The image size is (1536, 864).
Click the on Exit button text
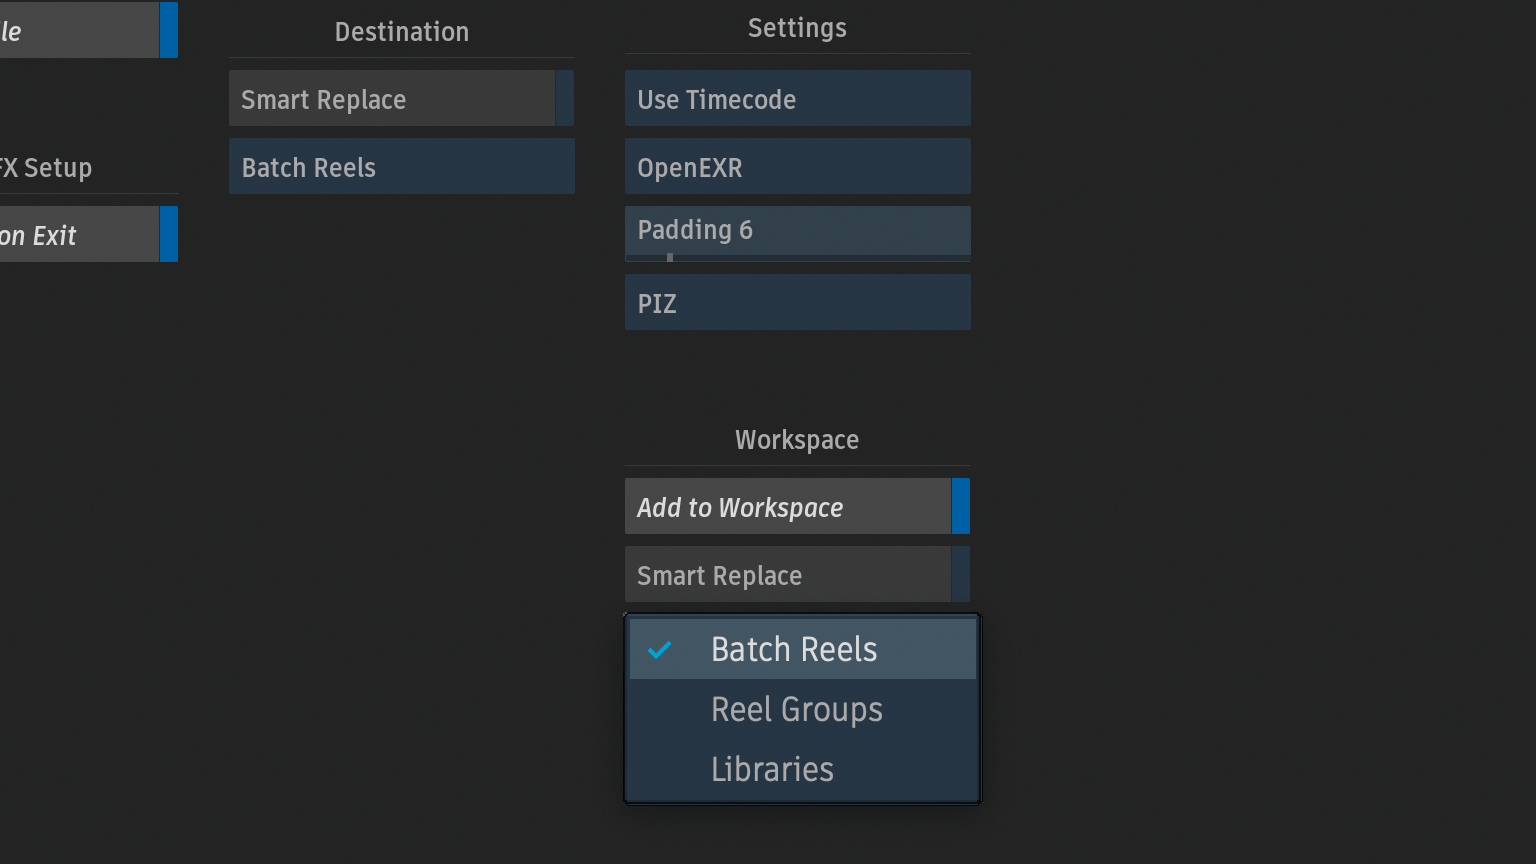pyautogui.click(x=40, y=236)
